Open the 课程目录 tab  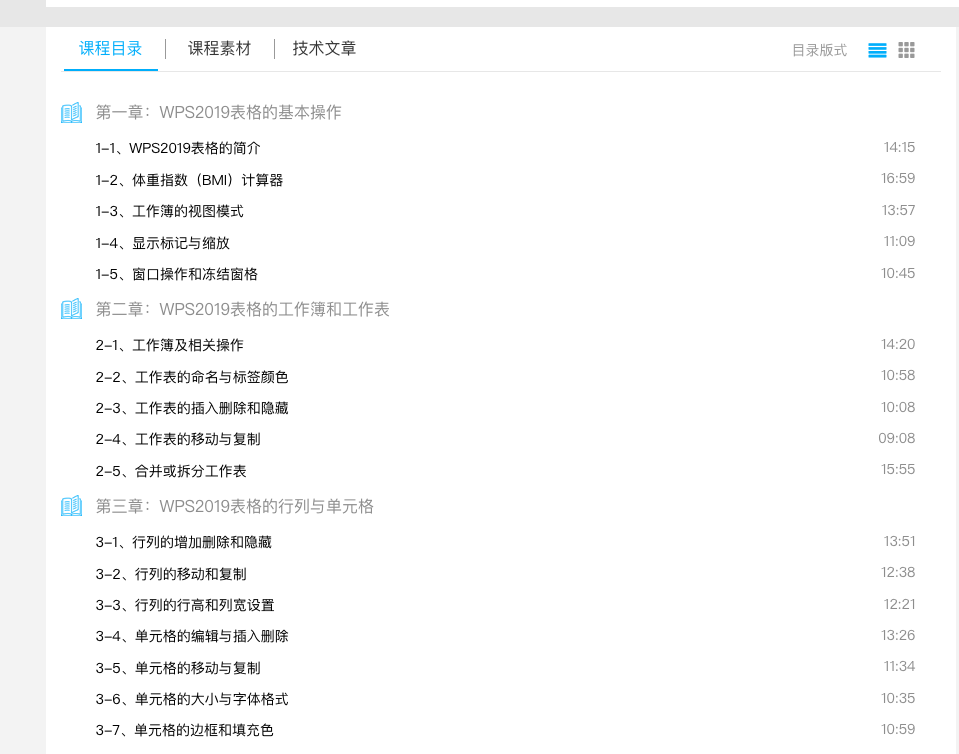tap(111, 48)
